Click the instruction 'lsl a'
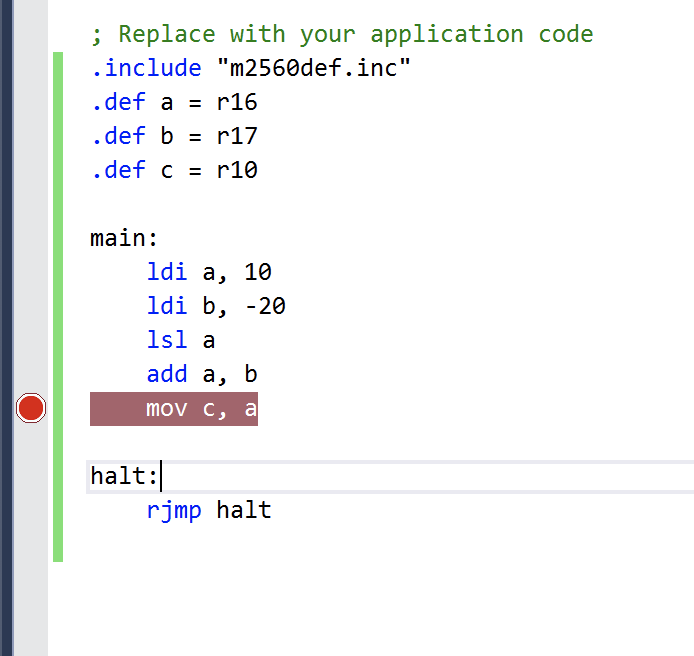Viewport: 694px width, 656px height. pos(181,340)
